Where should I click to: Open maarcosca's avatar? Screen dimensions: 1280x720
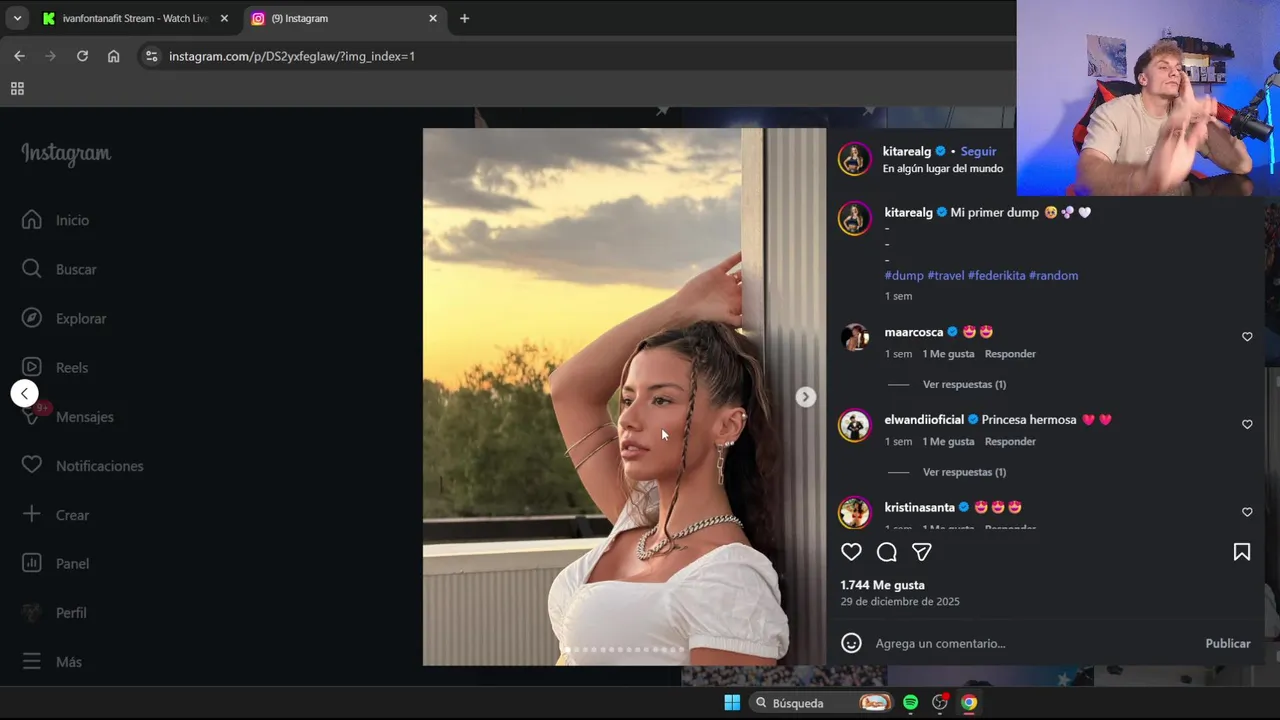(x=854, y=337)
